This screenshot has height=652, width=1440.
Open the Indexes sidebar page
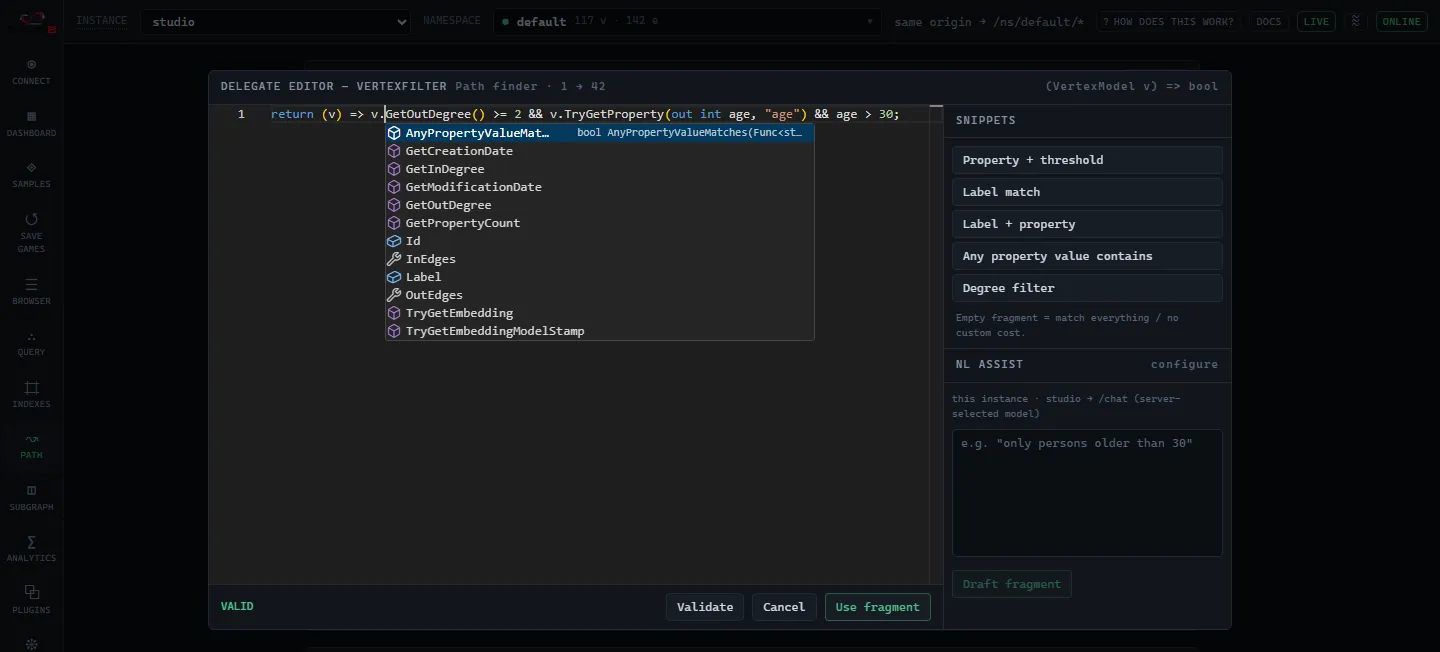[x=31, y=394]
